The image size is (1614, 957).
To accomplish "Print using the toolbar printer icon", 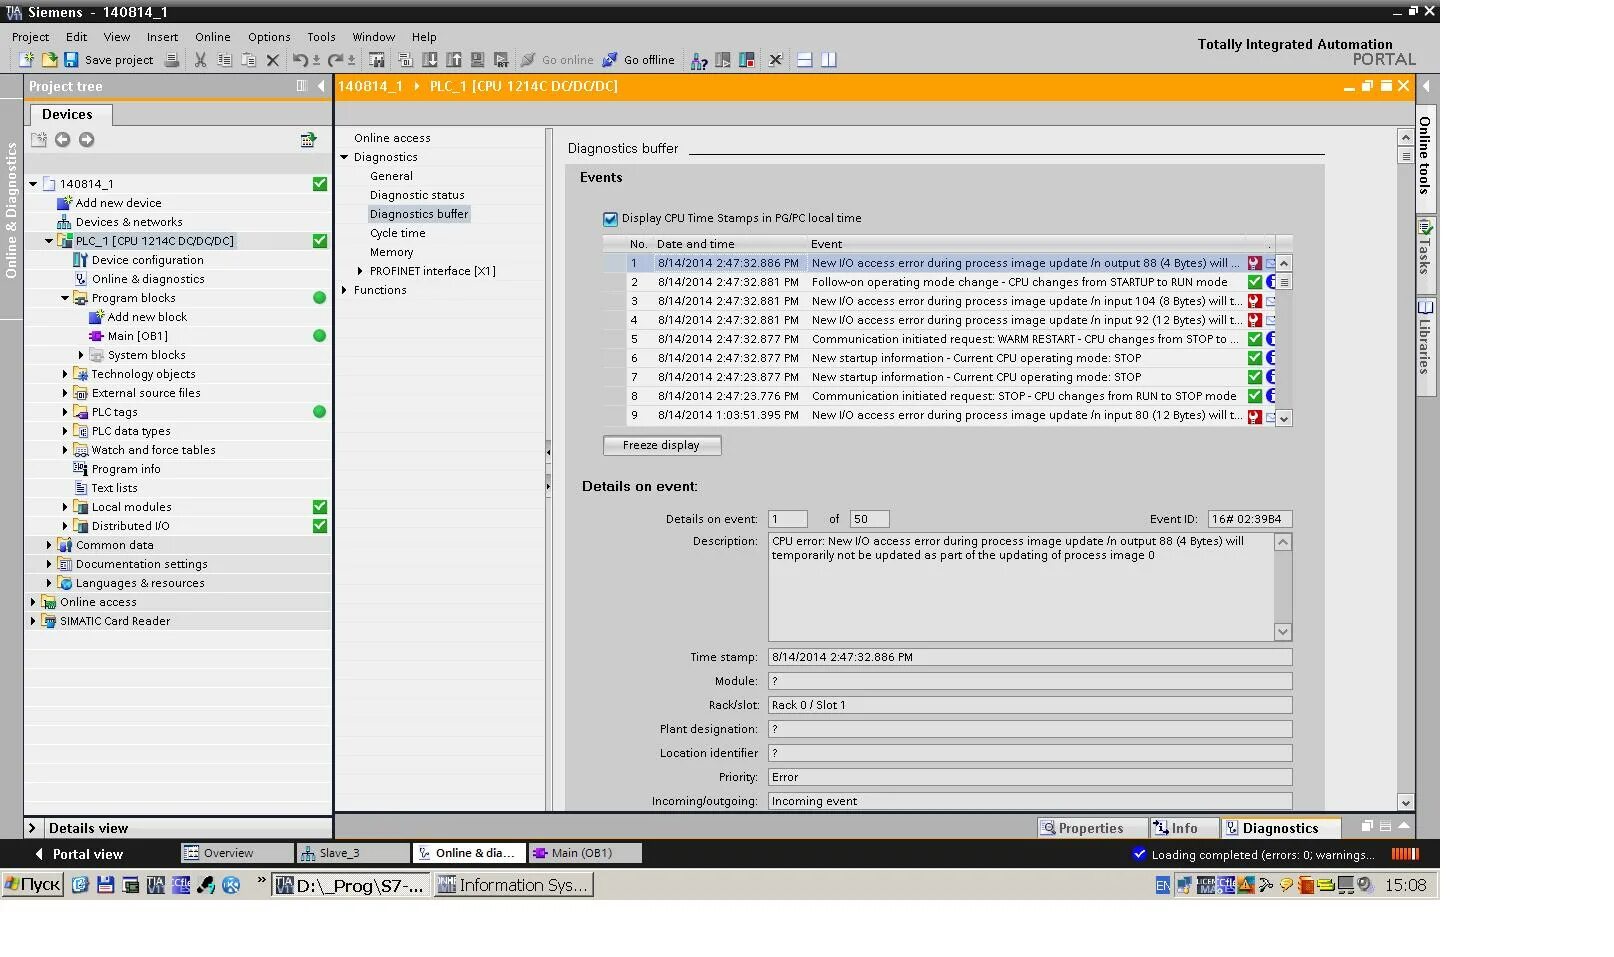I will (x=172, y=60).
